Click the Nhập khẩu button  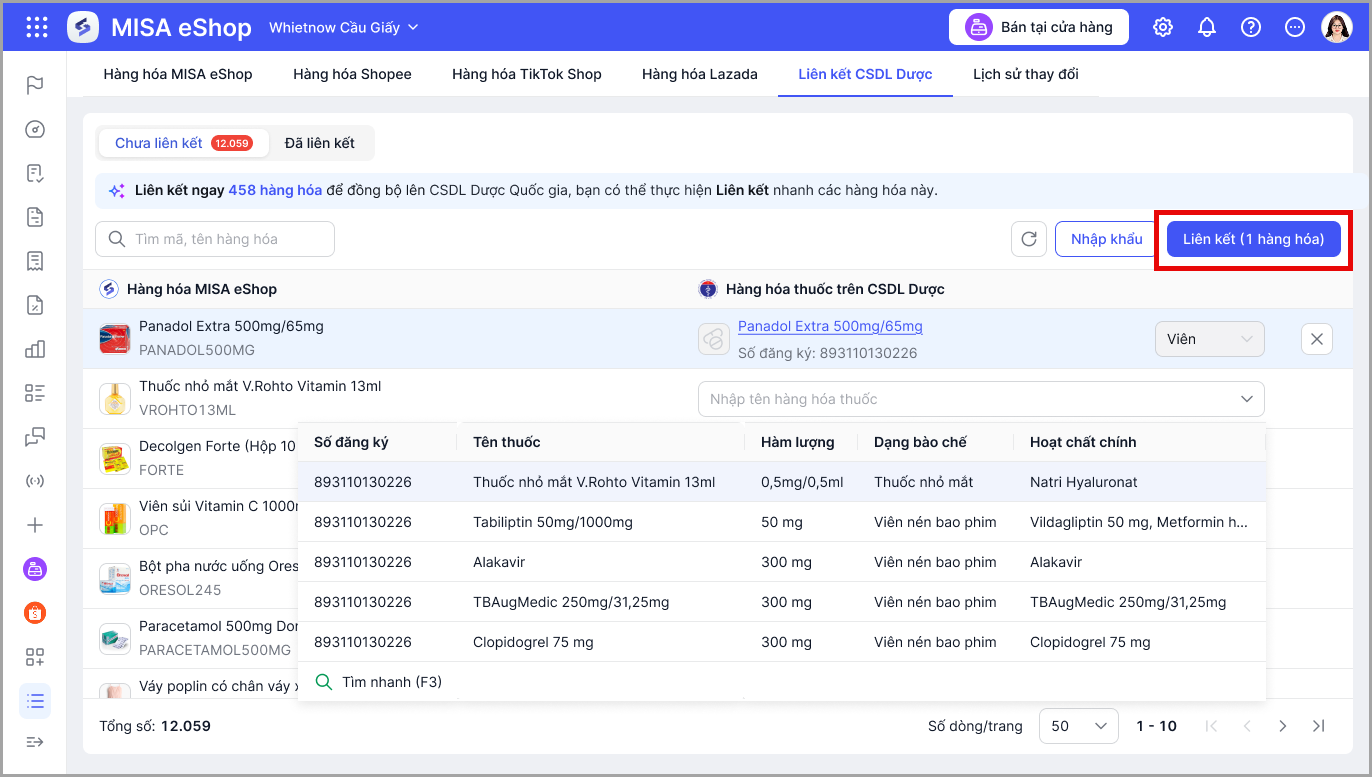tap(1107, 239)
